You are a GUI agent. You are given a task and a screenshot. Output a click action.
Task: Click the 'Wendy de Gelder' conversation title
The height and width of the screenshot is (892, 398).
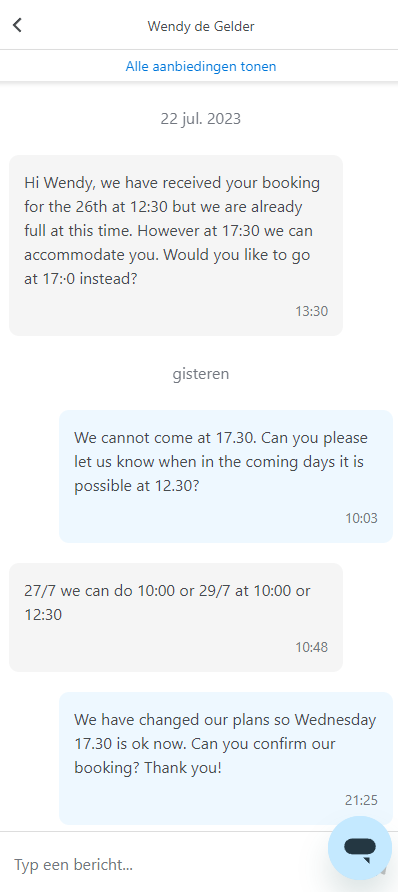201,26
